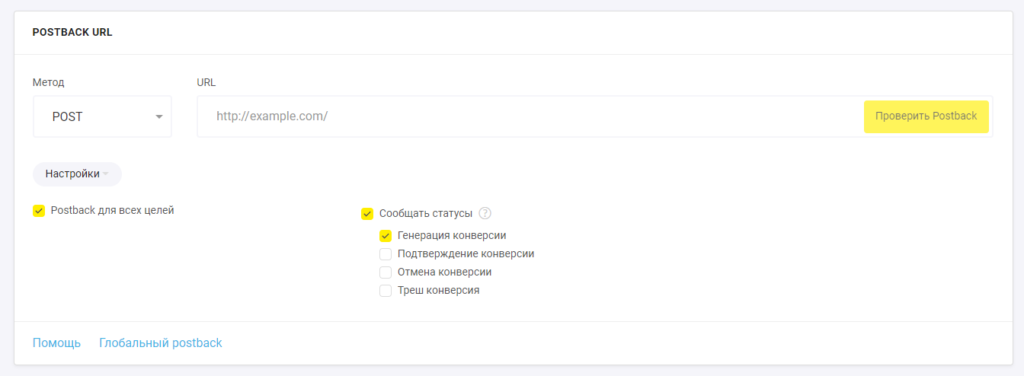Viewport: 1024px width, 376px height.
Task: Enable the Подтверждение конверсии checkbox
Action: coord(385,254)
